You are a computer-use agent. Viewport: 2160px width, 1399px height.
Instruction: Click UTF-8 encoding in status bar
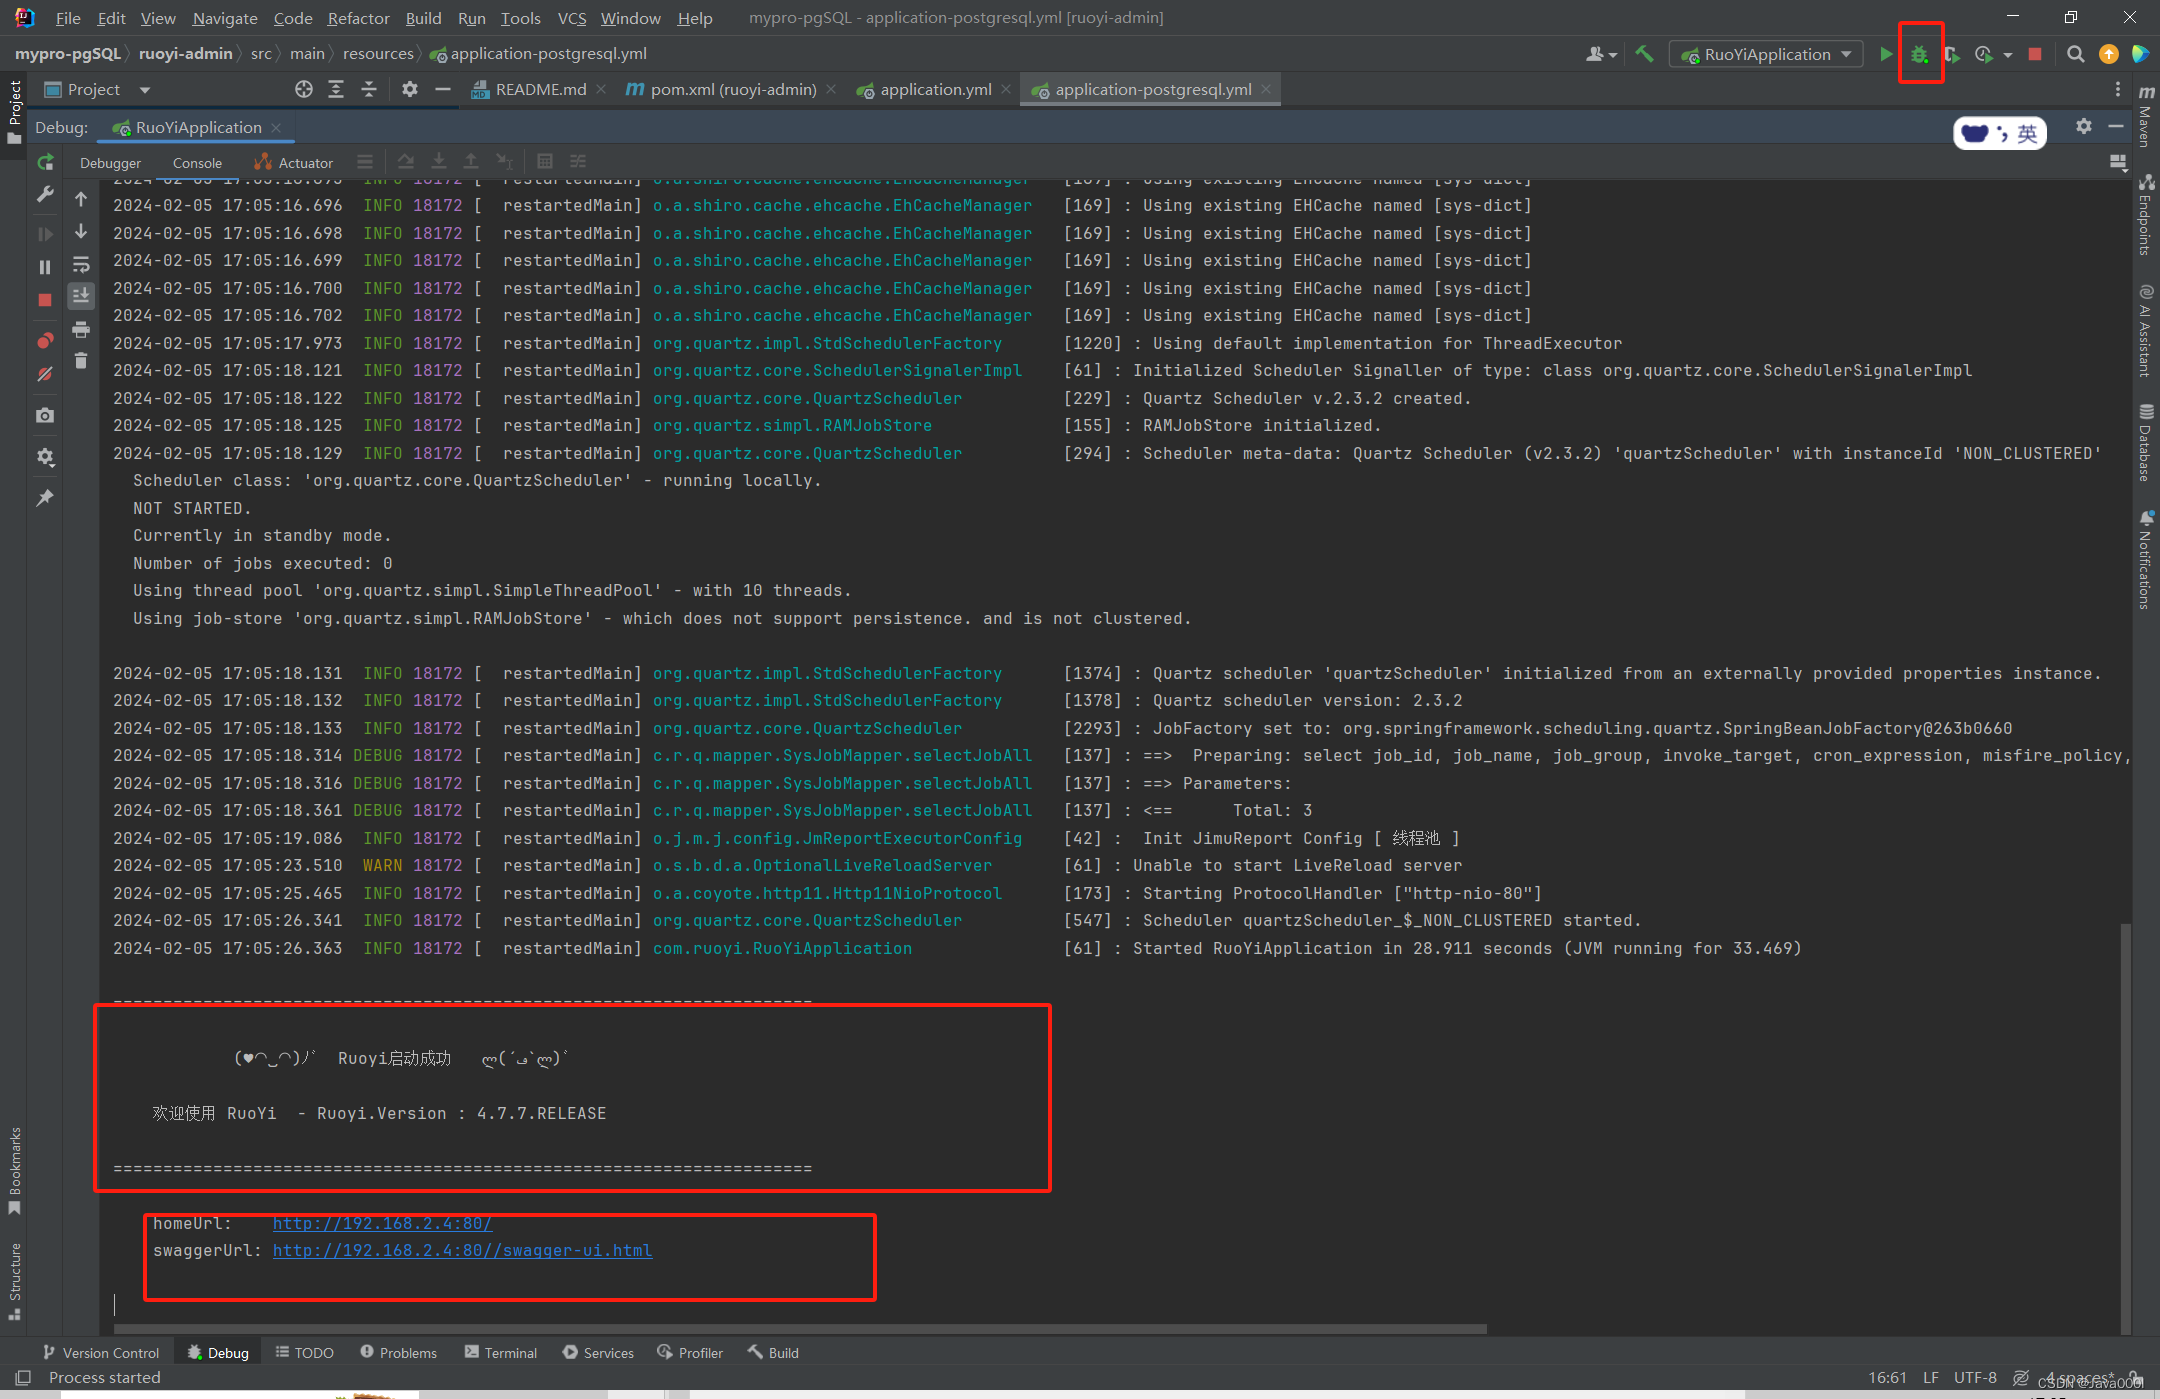[x=1975, y=1377]
